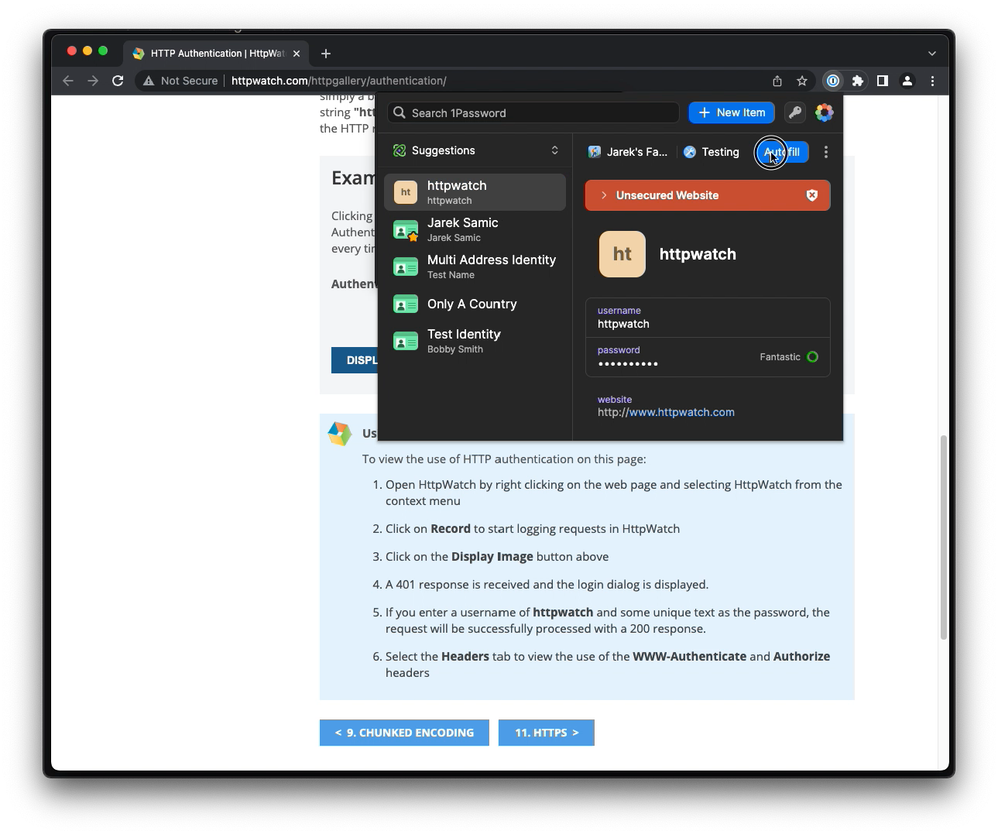
Task: Click the Chrome extensions puzzle icon
Action: pyautogui.click(x=857, y=81)
